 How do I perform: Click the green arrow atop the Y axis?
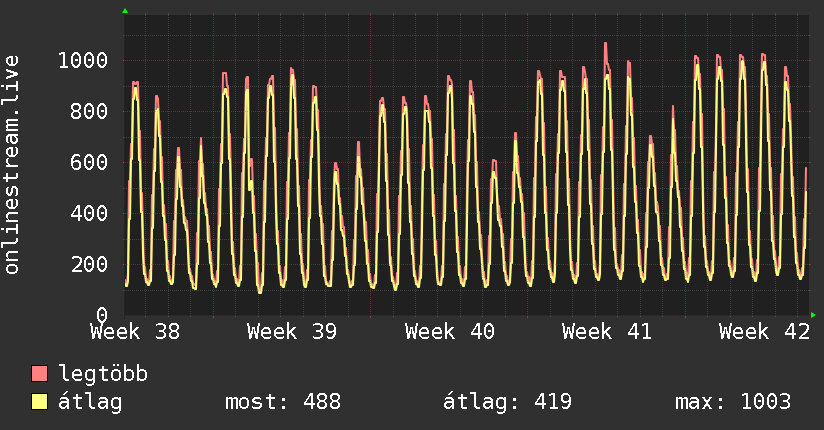(125, 11)
